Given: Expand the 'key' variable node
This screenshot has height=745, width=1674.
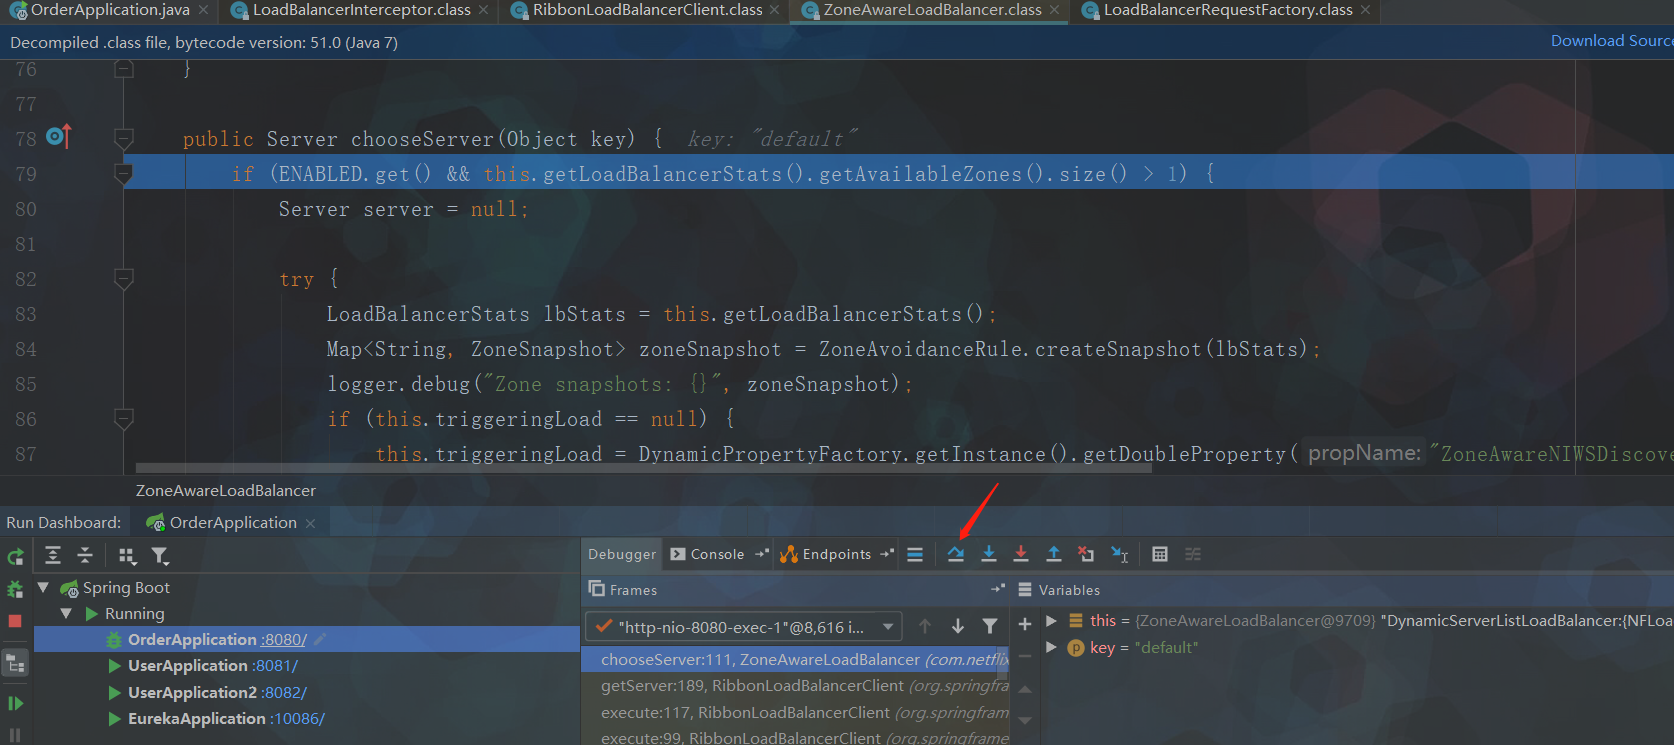Looking at the screenshot, I should [1051, 647].
